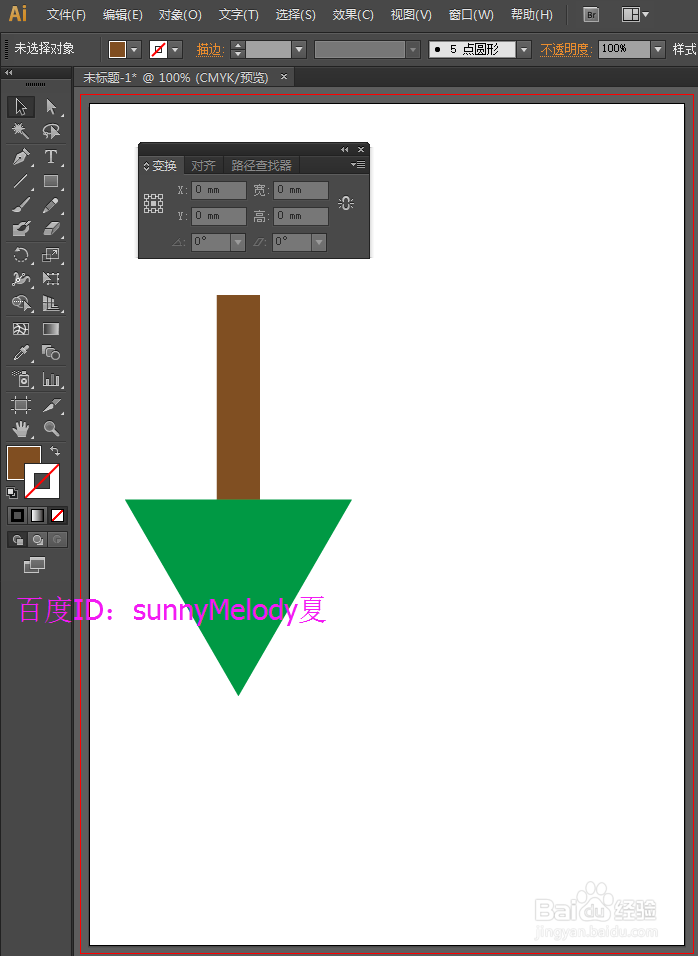Select the Mesh tool
Screen dimensions: 698x956
pyautogui.click(x=21, y=329)
